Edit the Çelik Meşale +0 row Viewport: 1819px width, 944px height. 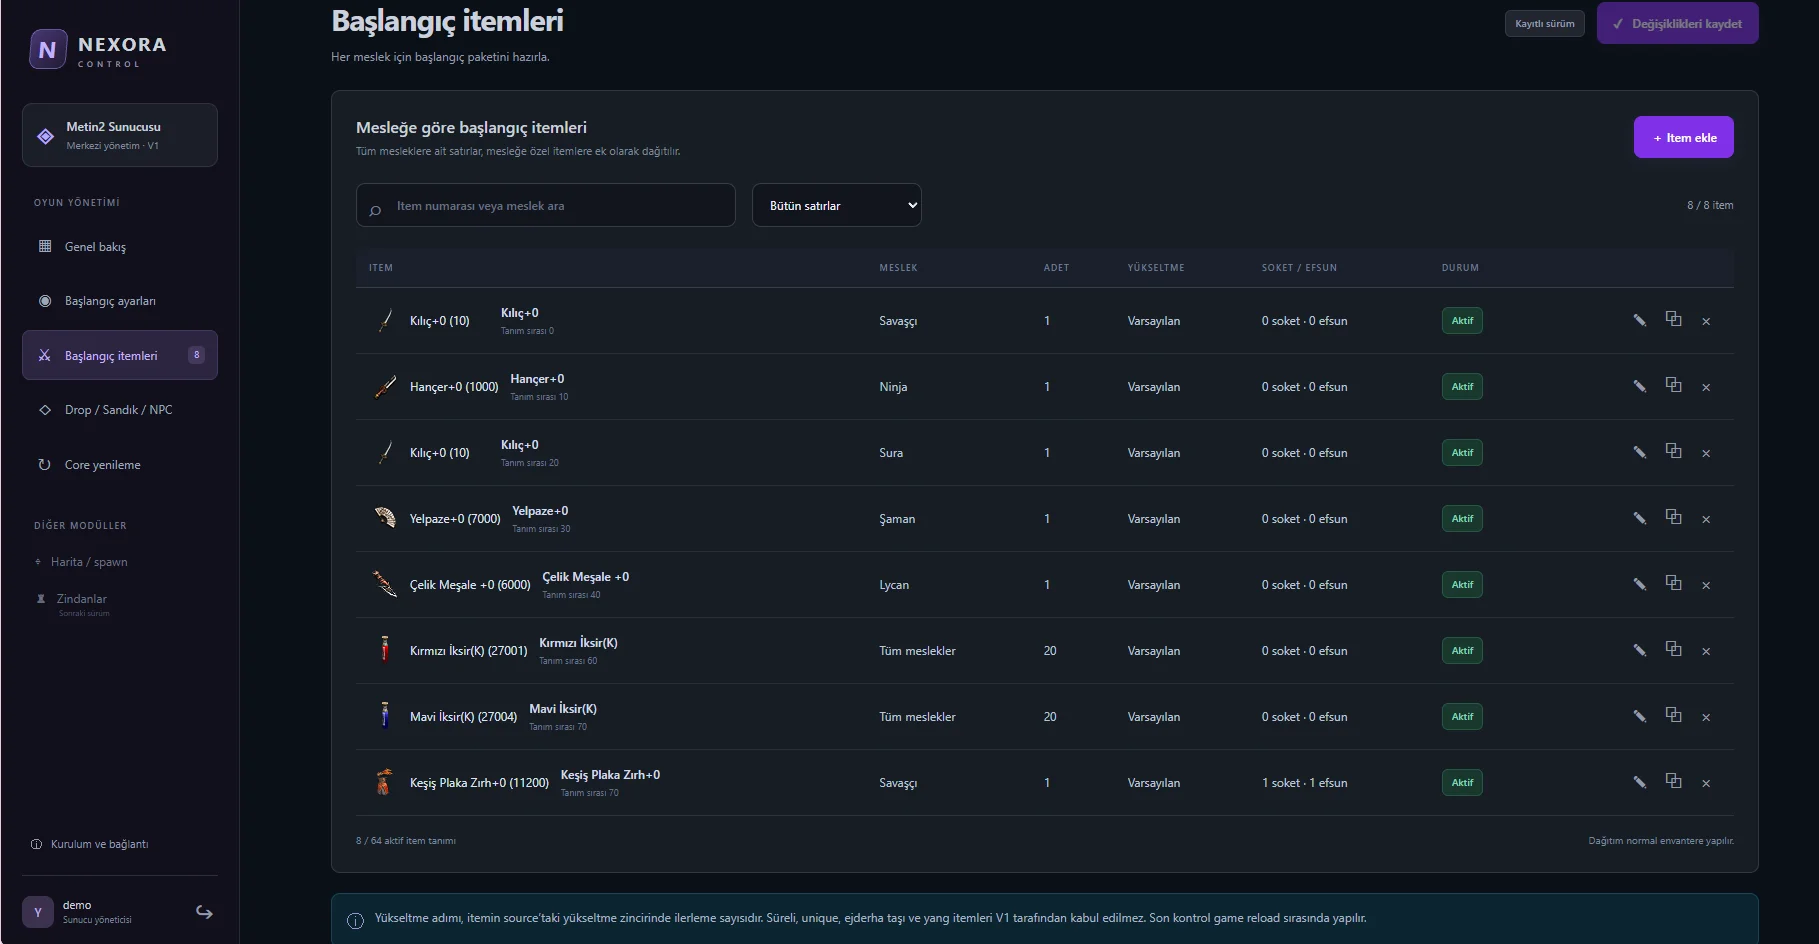[1640, 585]
